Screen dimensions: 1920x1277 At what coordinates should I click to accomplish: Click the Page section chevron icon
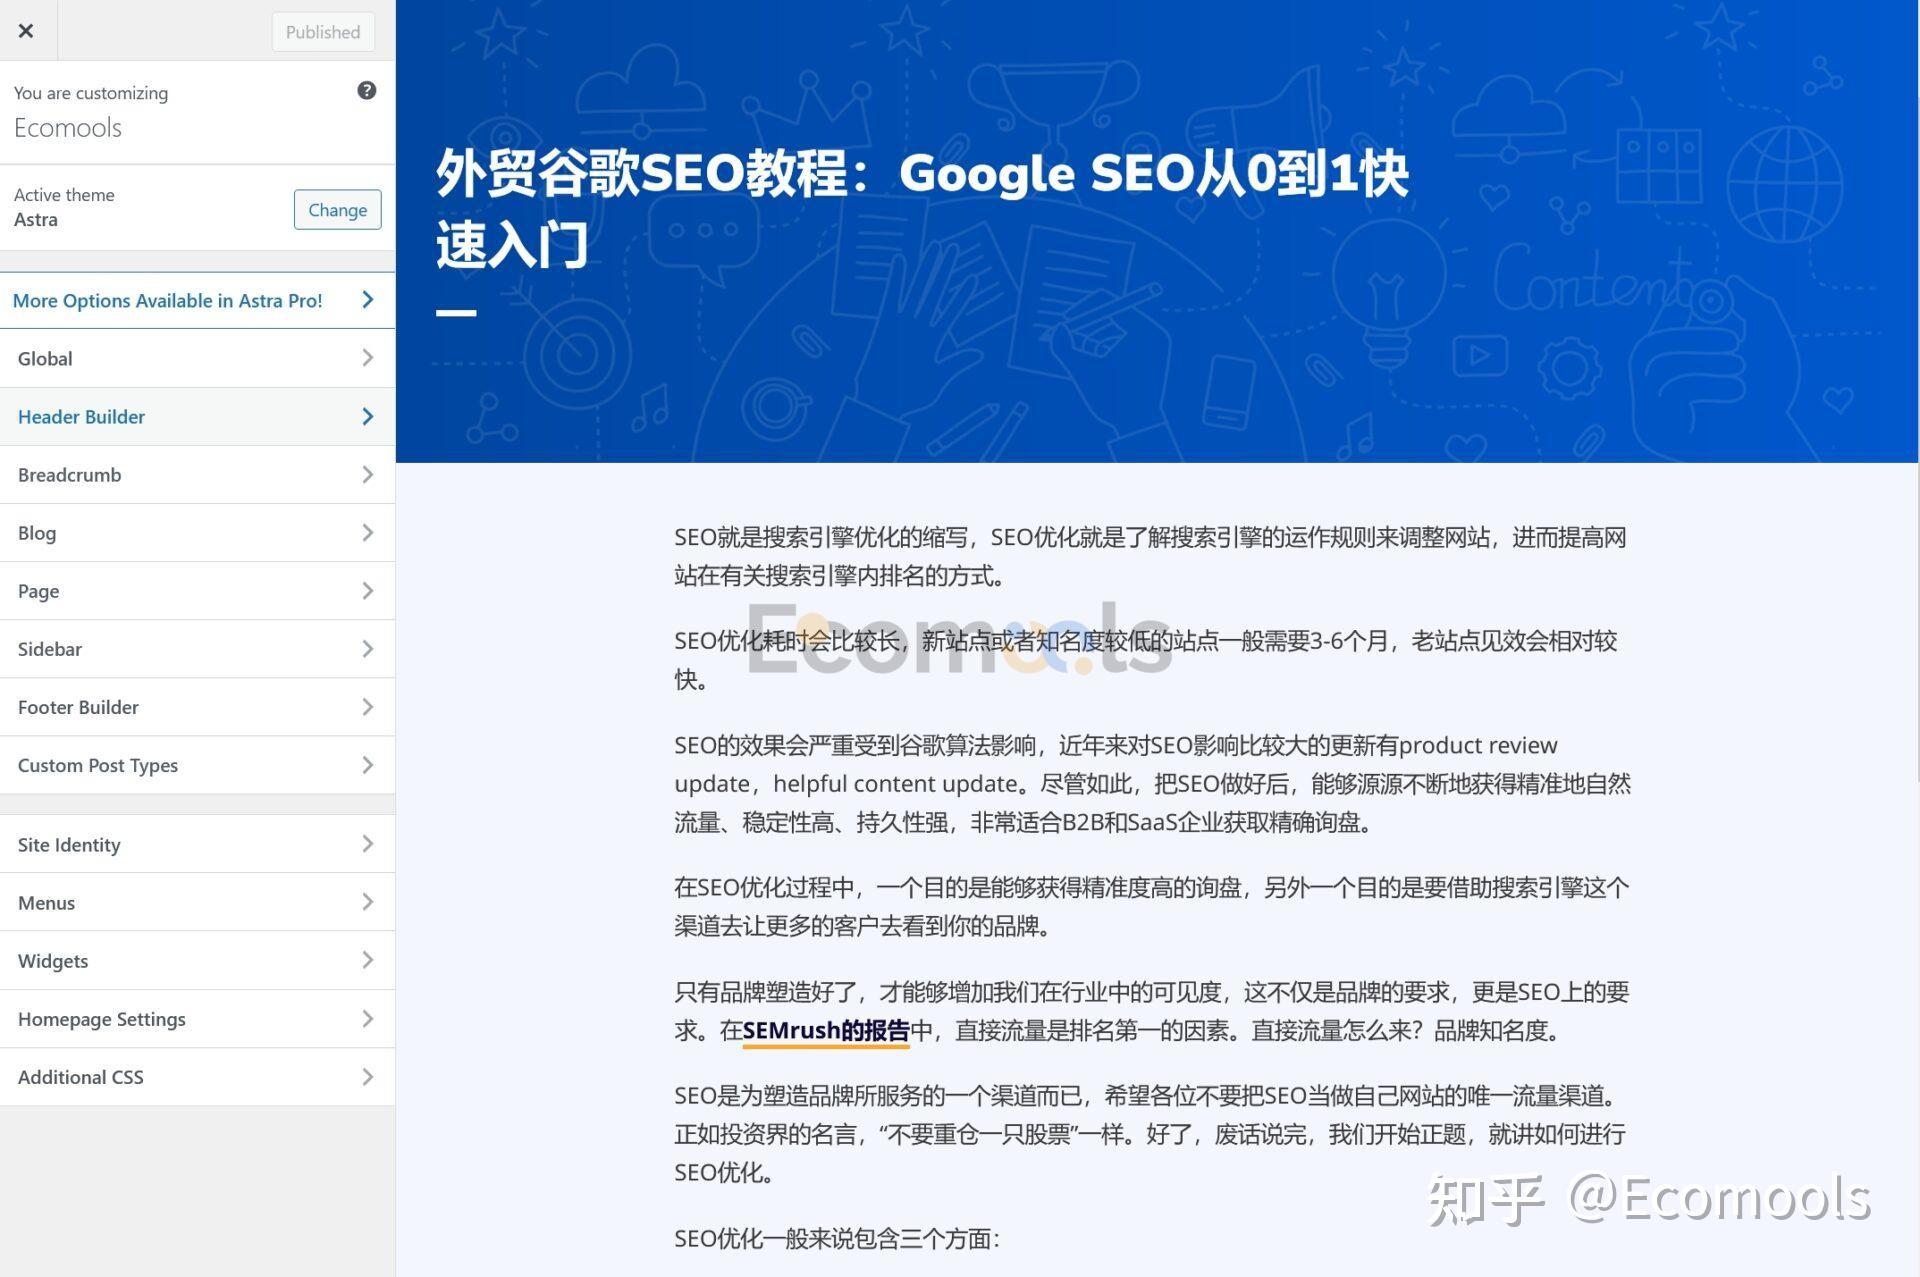tap(368, 591)
